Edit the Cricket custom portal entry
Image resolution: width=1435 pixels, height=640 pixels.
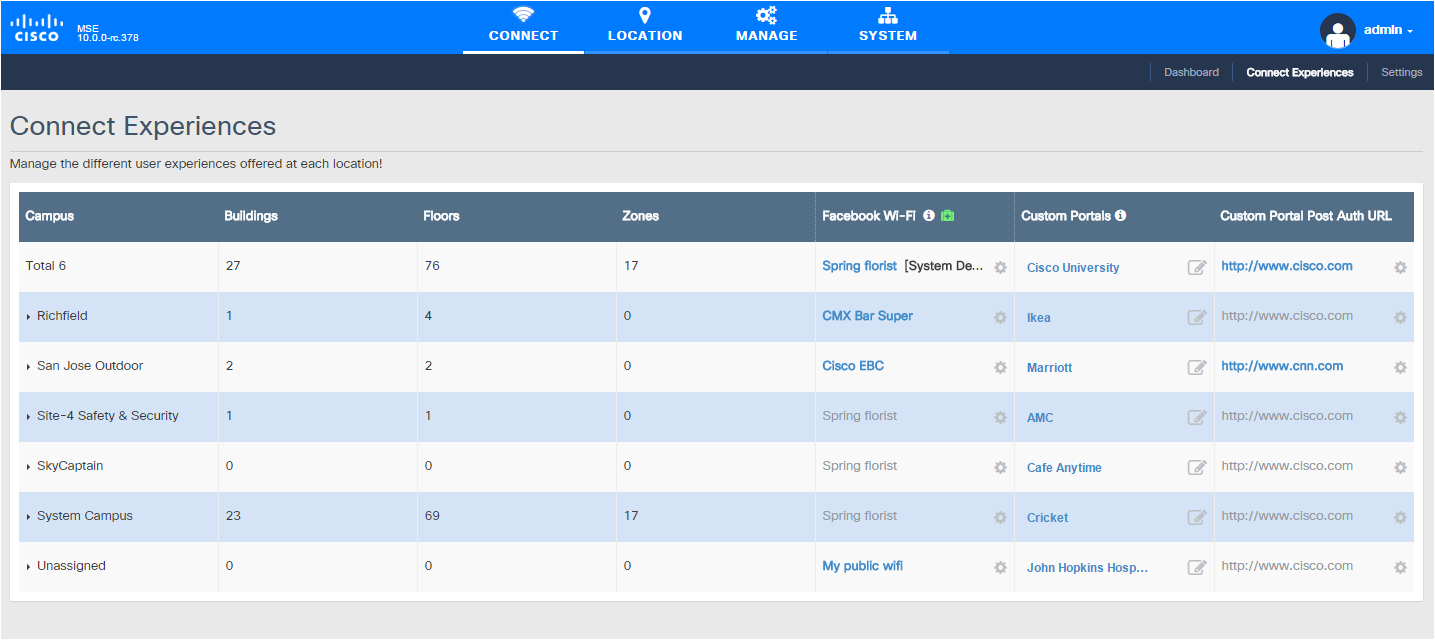pyautogui.click(x=1196, y=518)
